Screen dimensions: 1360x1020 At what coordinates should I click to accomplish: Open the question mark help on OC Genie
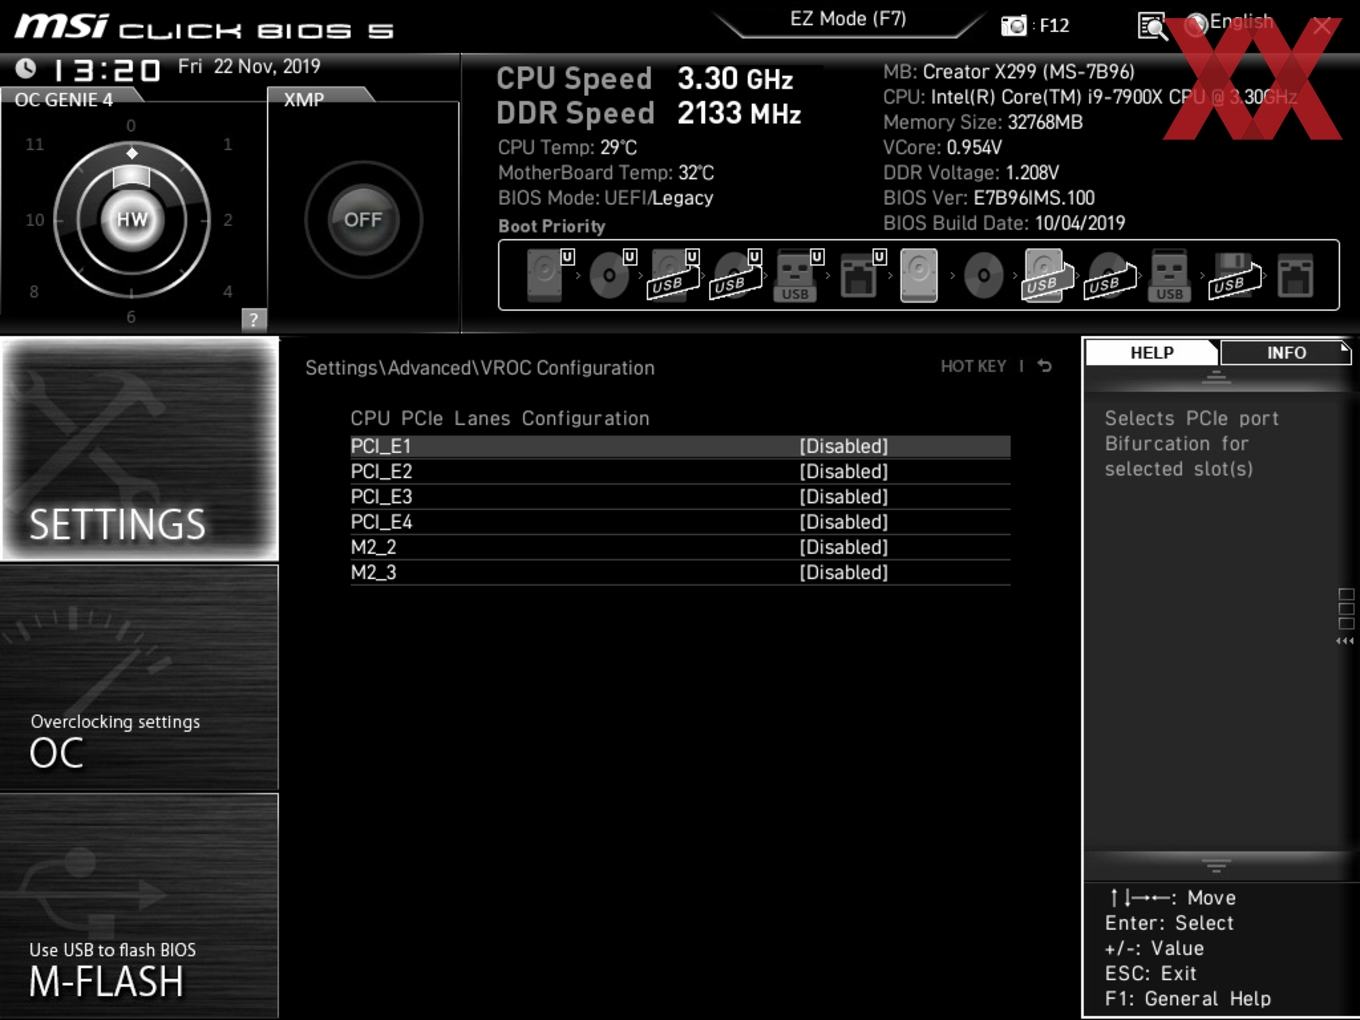253,319
